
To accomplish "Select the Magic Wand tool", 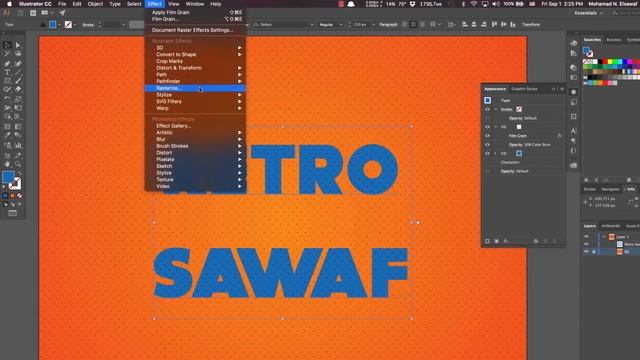I will (7, 54).
